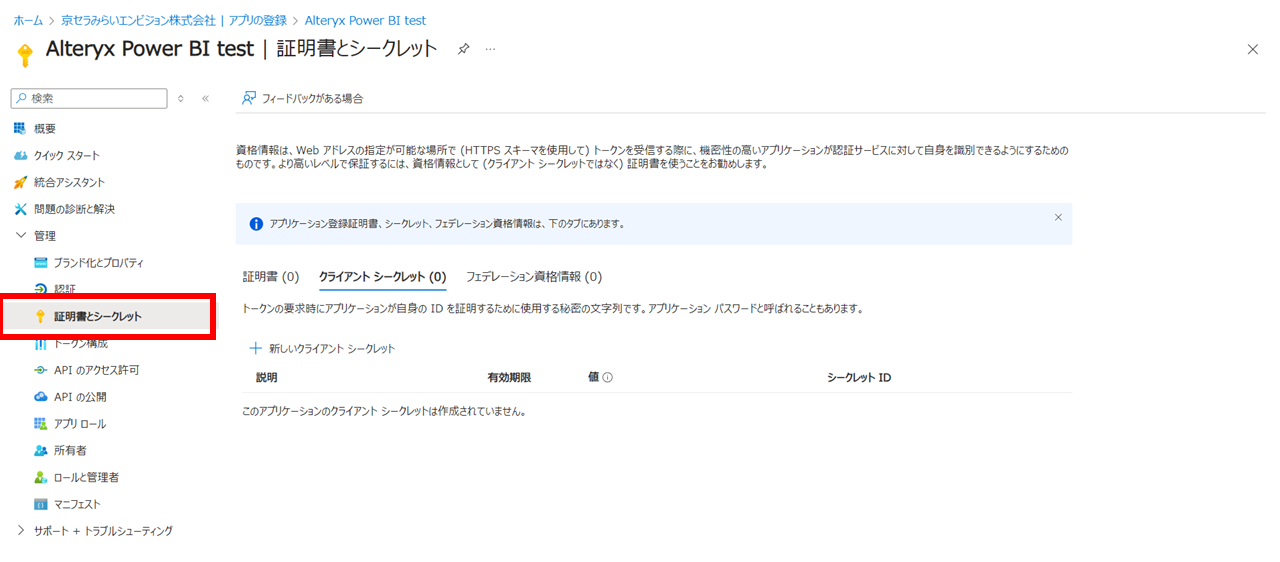Click the ロールと管理者 icon
The height and width of the screenshot is (562, 1280).
(40, 478)
